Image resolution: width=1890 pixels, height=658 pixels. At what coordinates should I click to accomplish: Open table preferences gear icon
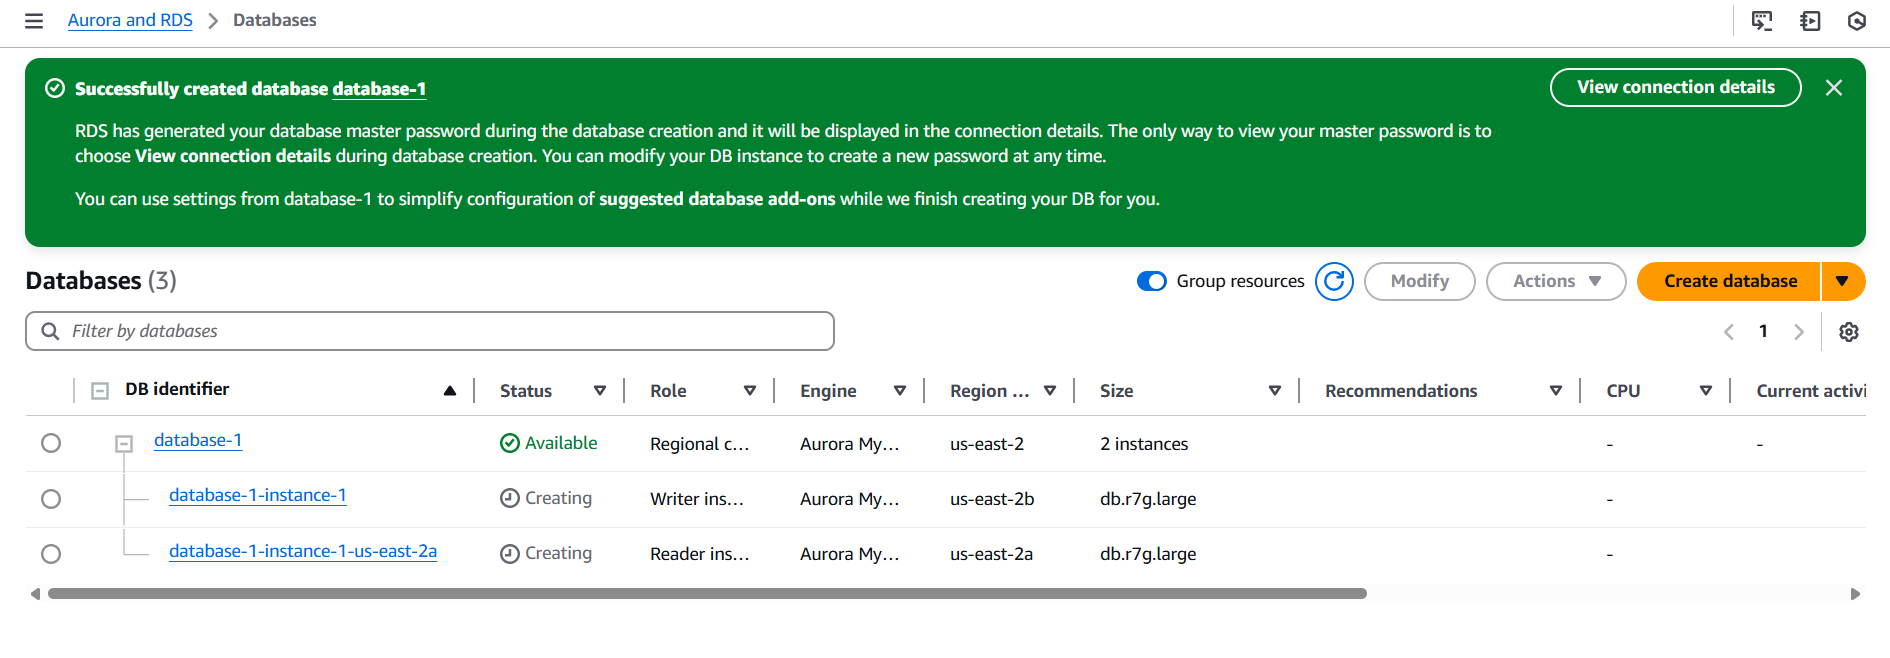[1849, 332]
